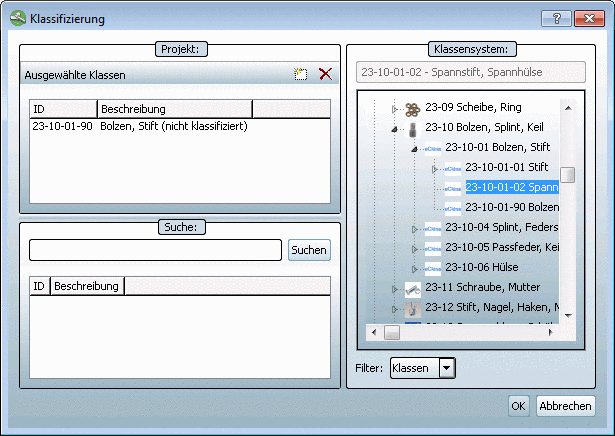Select tree item 23-10-01 Bolzen, Stift

[x=498, y=147]
